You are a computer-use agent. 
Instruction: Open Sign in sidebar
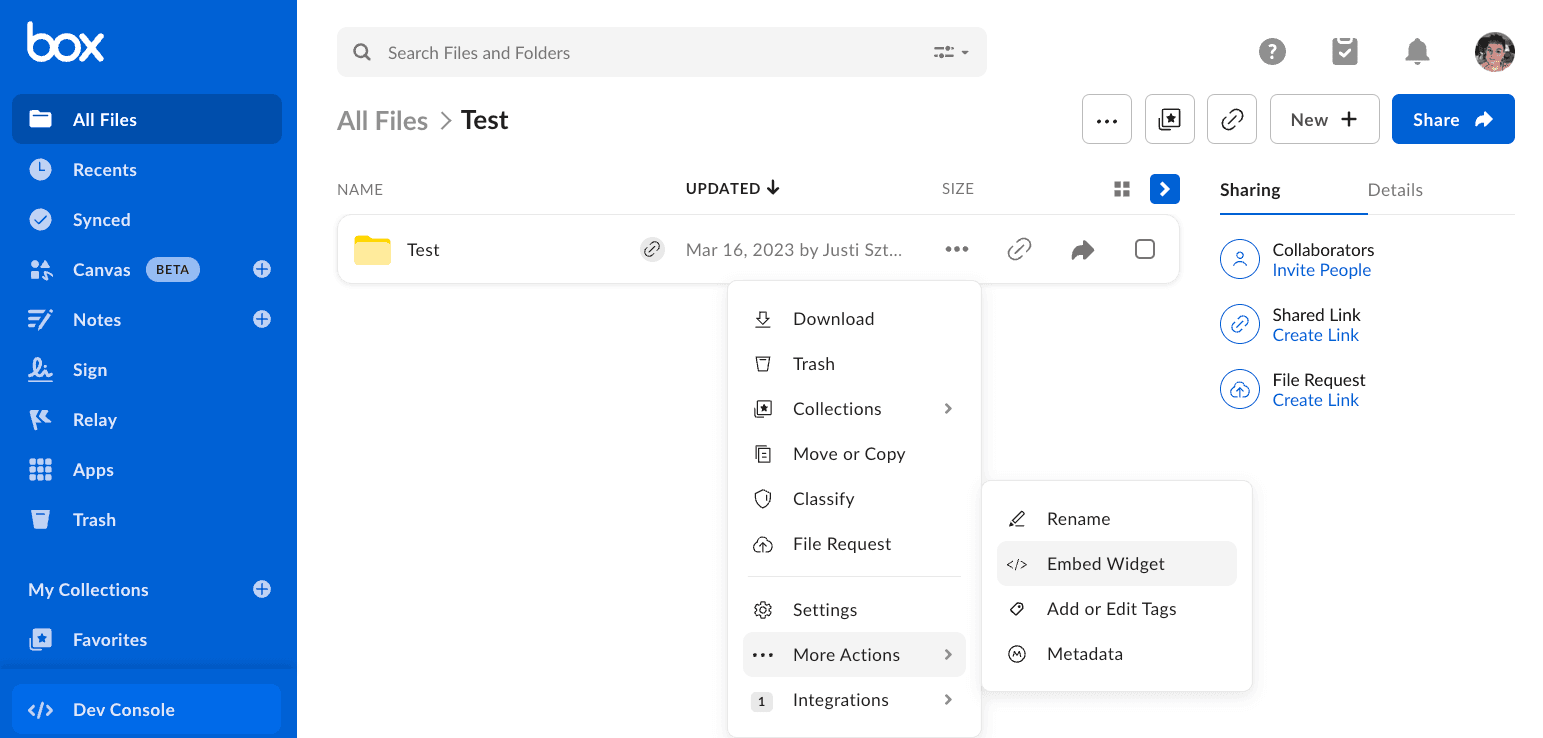[x=147, y=369]
